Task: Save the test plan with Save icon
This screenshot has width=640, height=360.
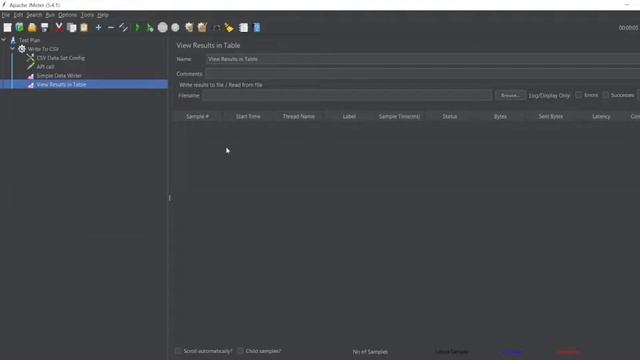Action: point(45,27)
